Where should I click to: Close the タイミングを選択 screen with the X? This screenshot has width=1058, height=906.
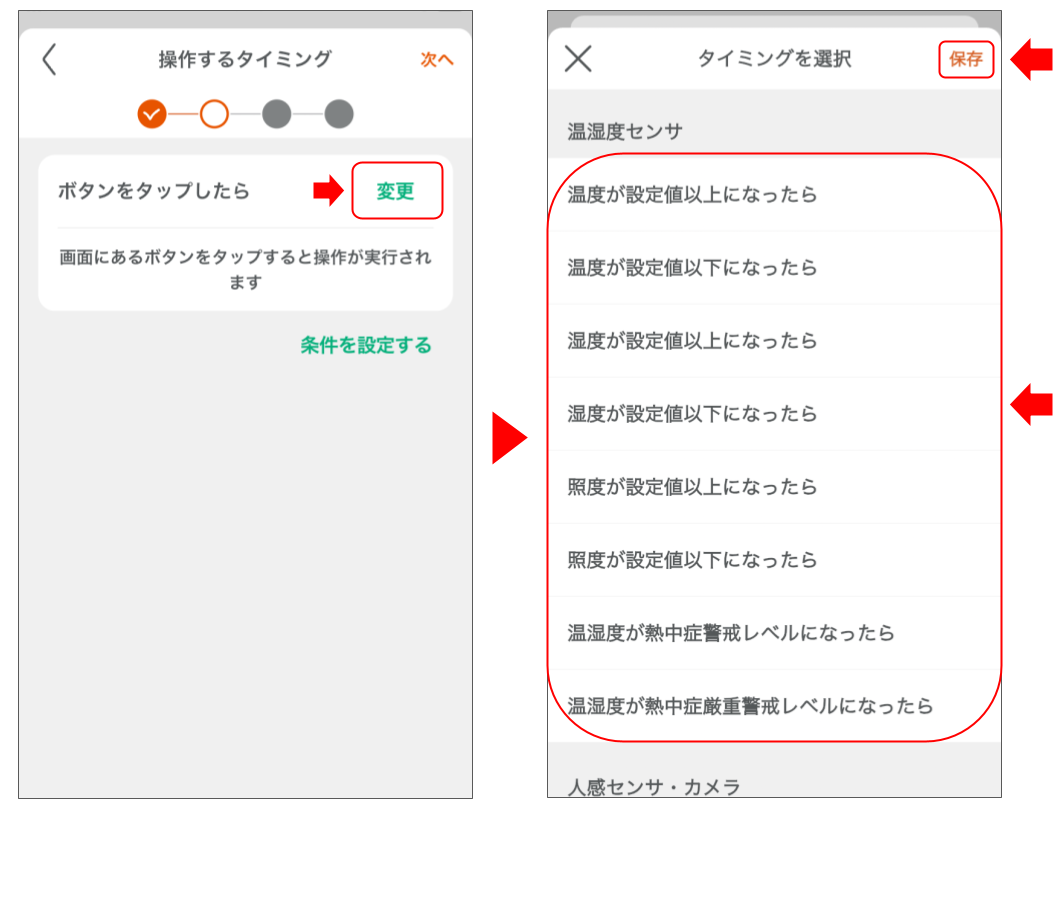(x=577, y=58)
